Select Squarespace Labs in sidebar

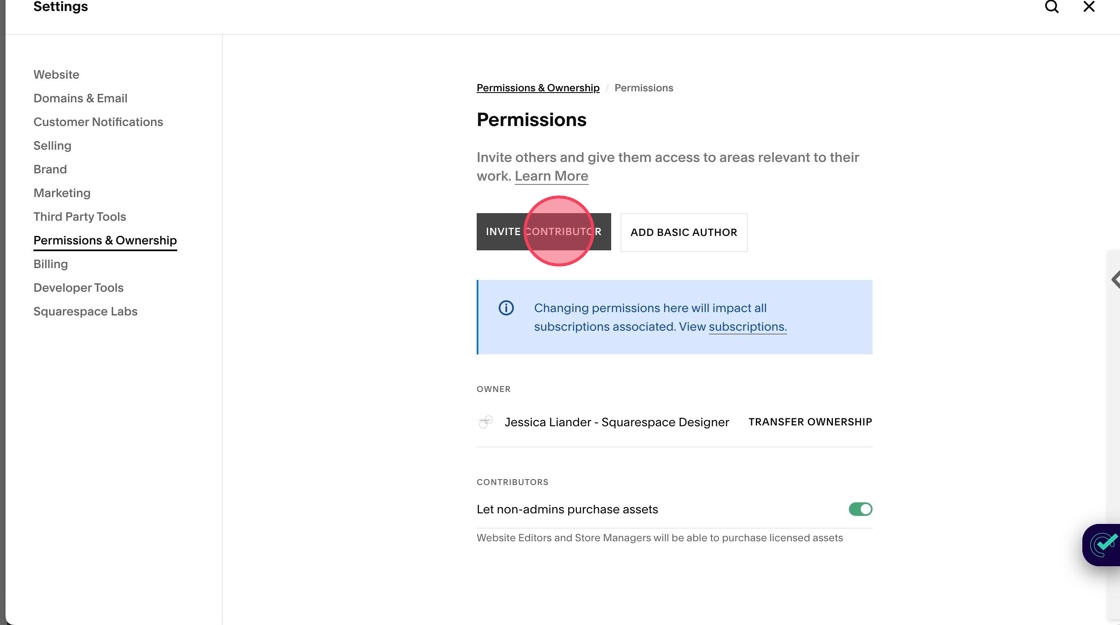(x=85, y=311)
